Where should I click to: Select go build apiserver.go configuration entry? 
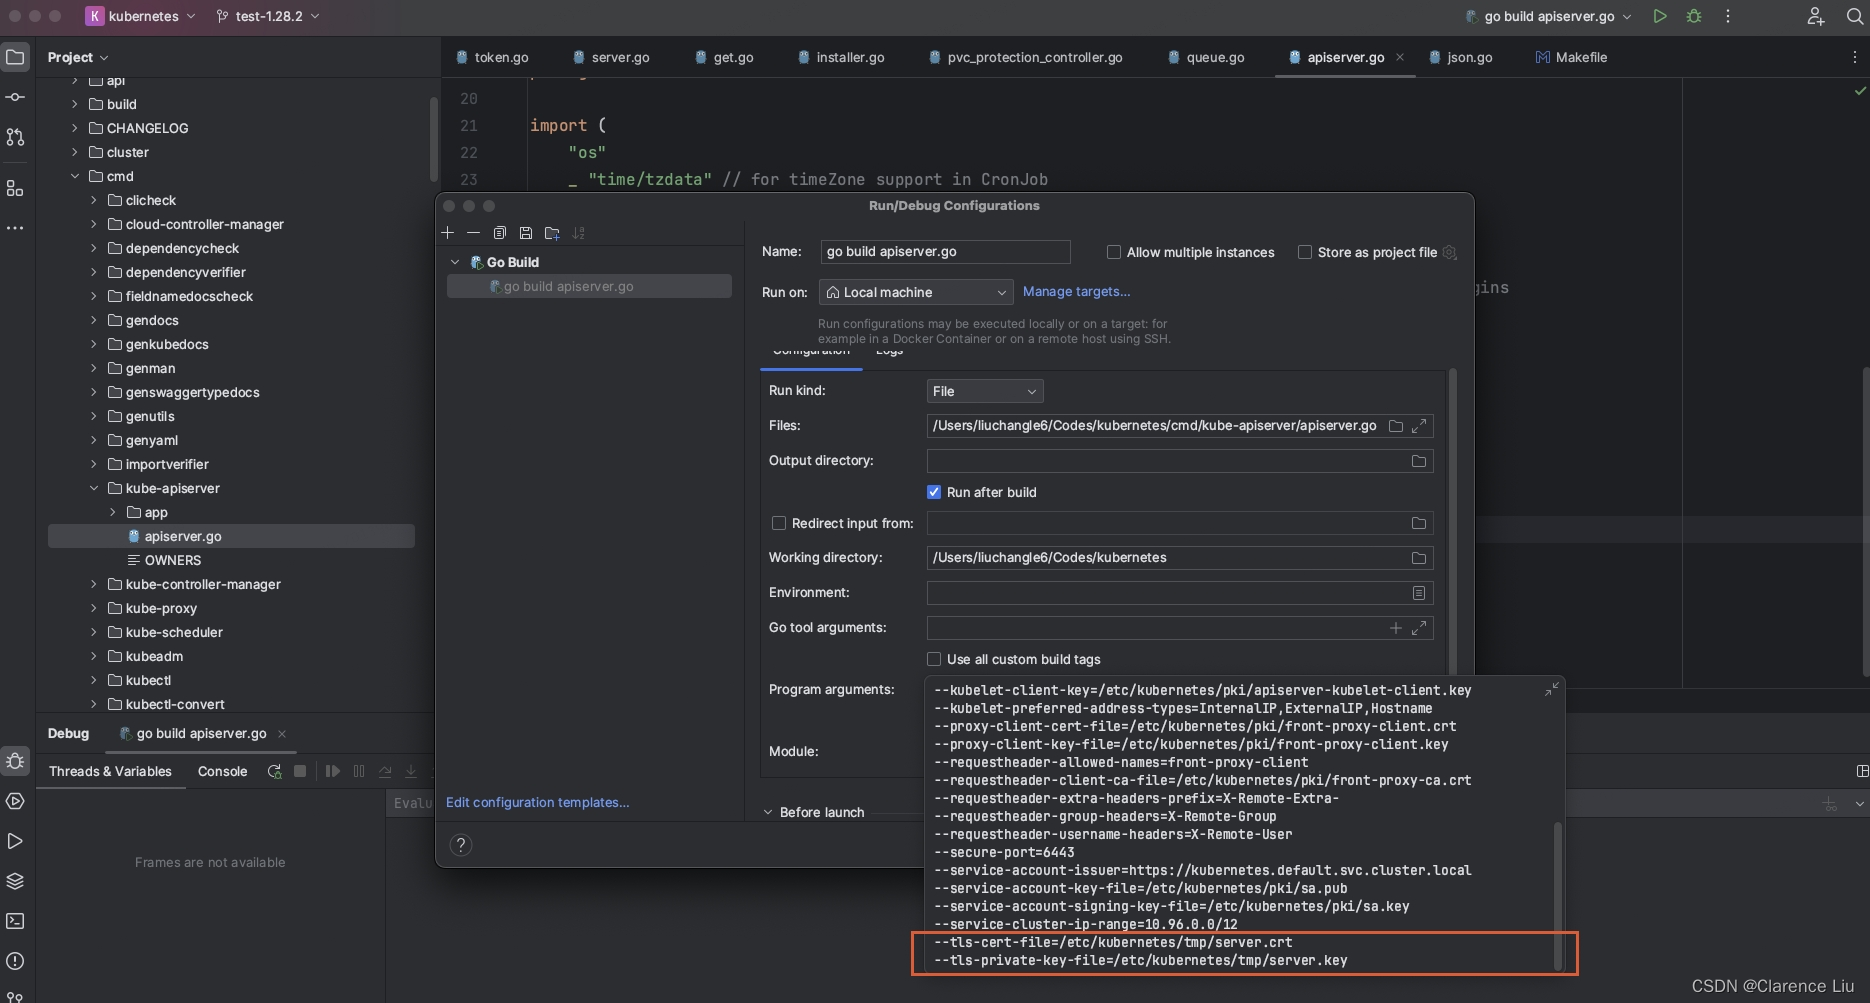click(590, 286)
